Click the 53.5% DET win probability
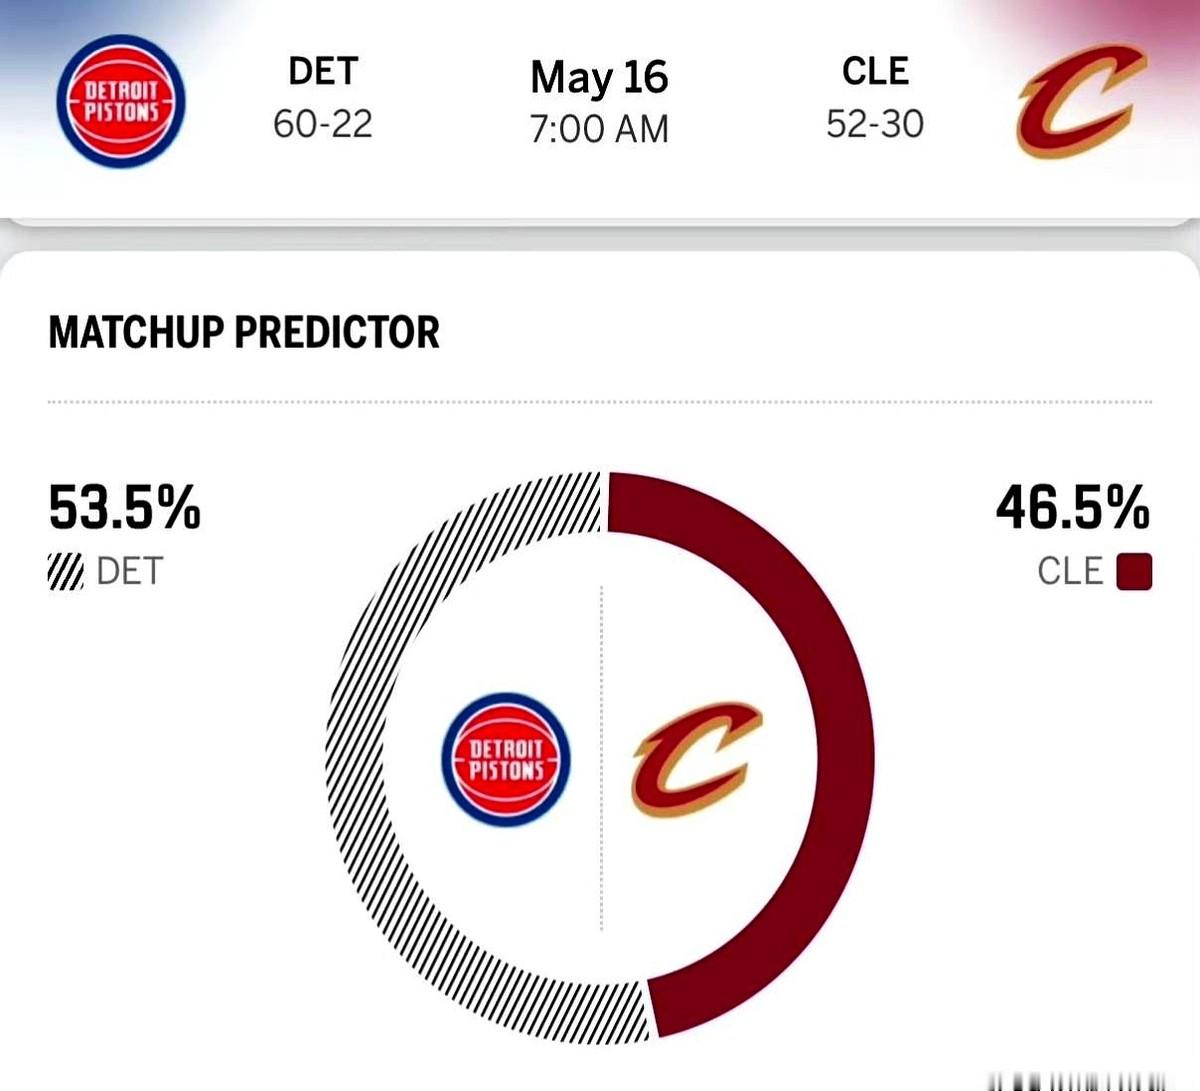This screenshot has height=1091, width=1200. click(125, 506)
